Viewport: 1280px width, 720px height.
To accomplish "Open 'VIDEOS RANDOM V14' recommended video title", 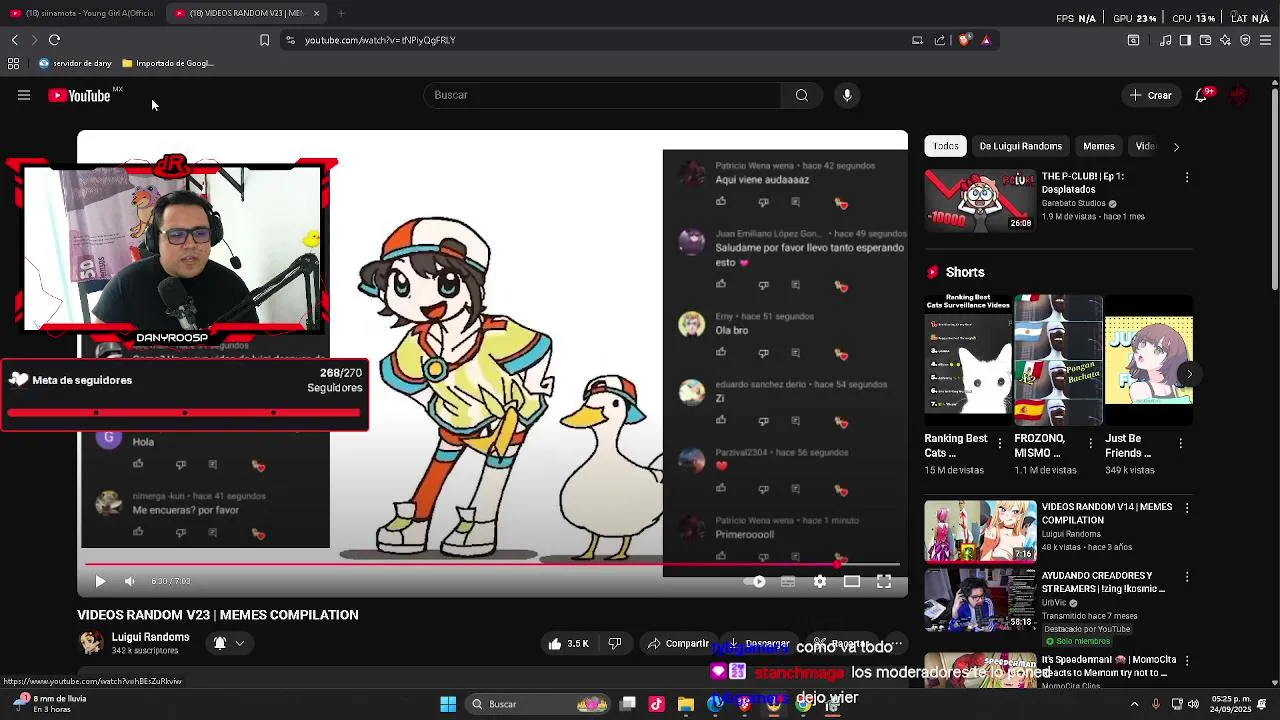I will 1107,513.
